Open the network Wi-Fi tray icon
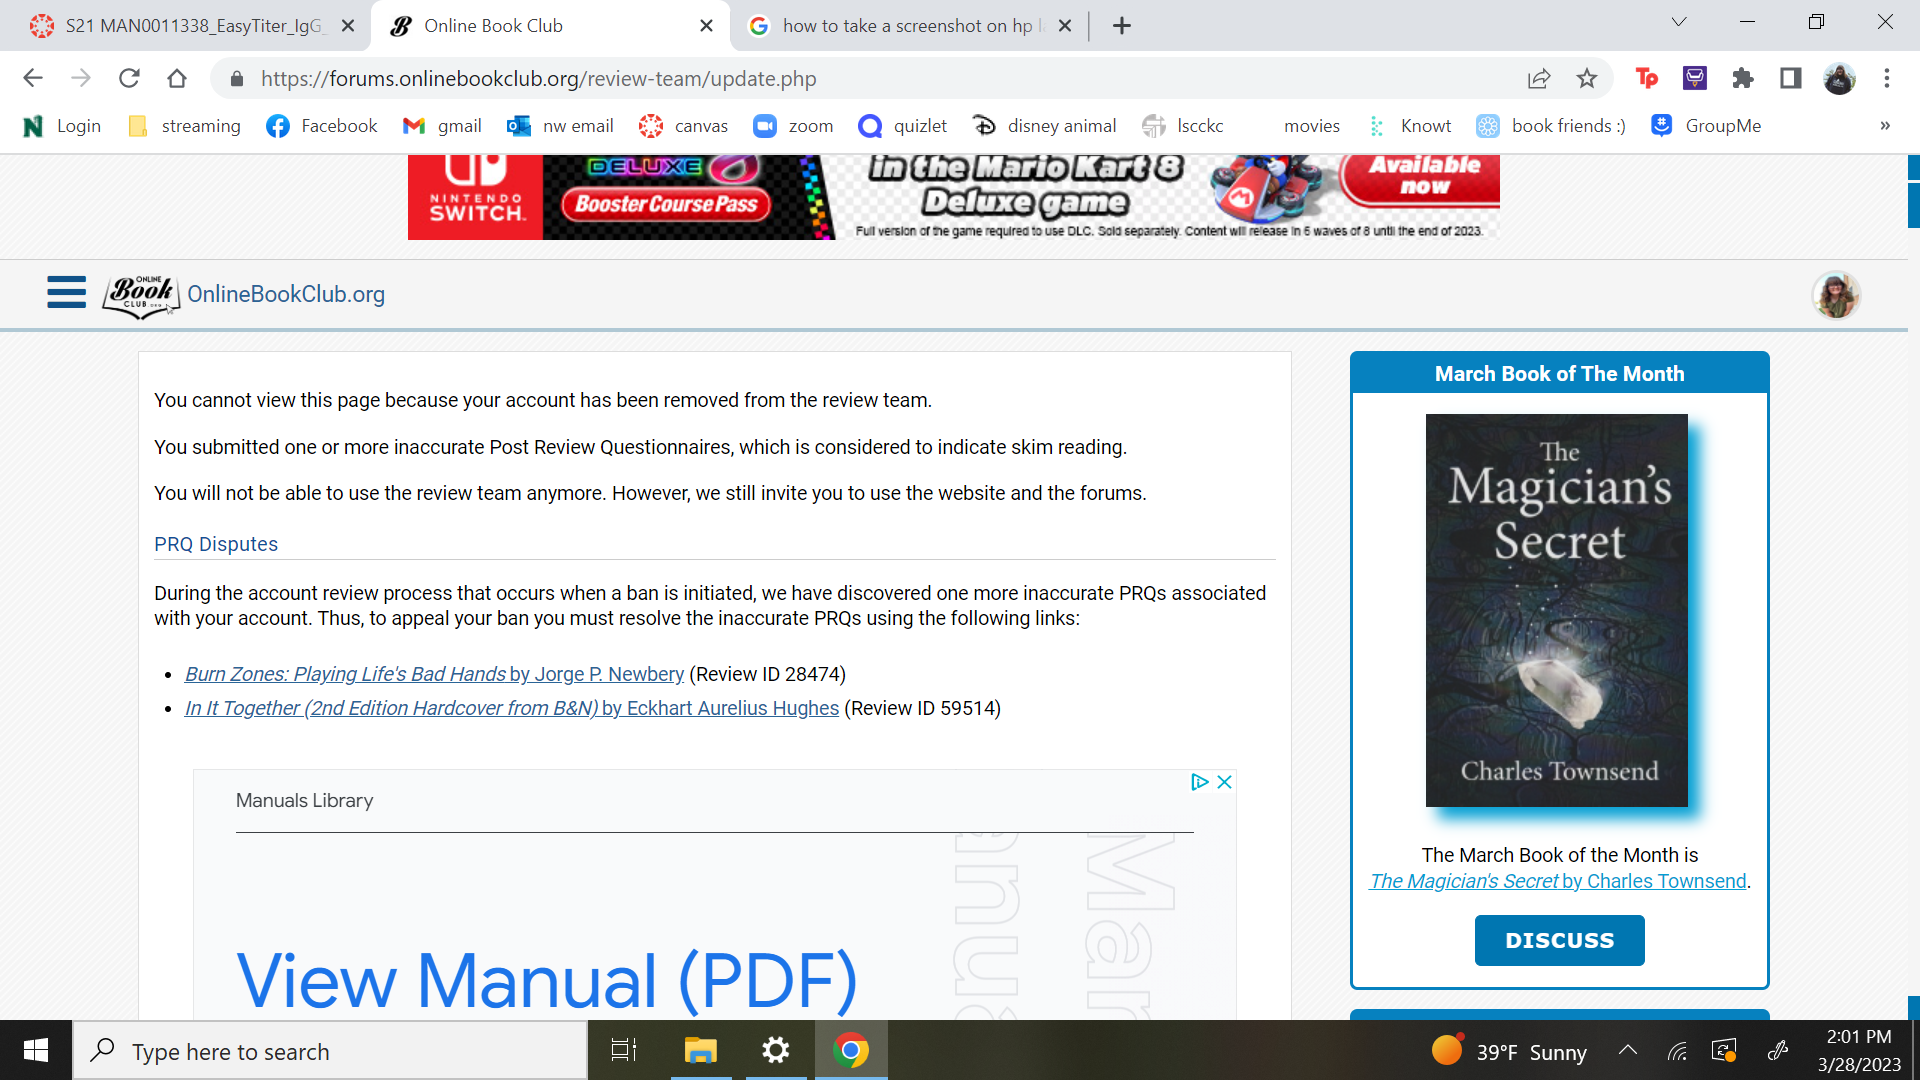The width and height of the screenshot is (1920, 1080). tap(1677, 1051)
